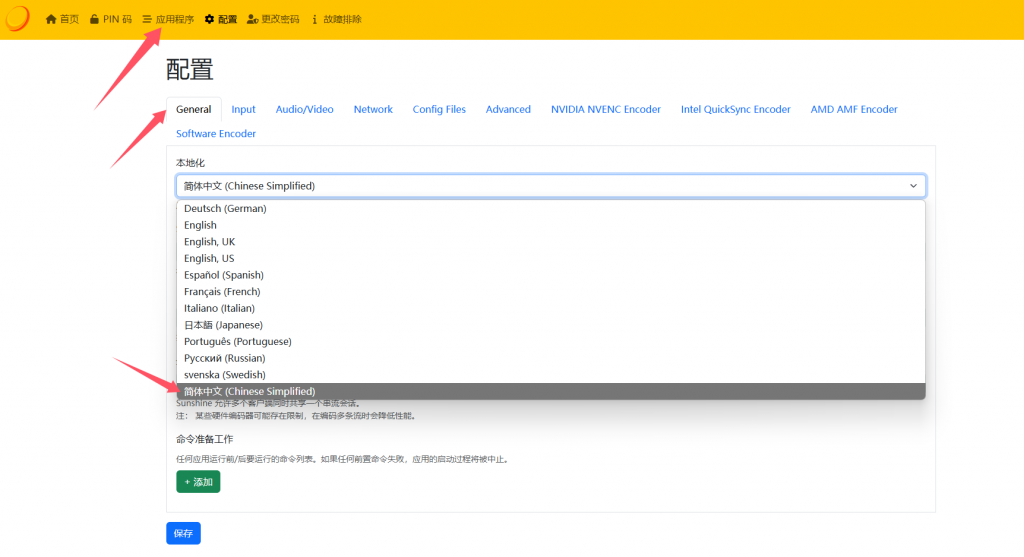Choose Español (Spanish) option

551,275
